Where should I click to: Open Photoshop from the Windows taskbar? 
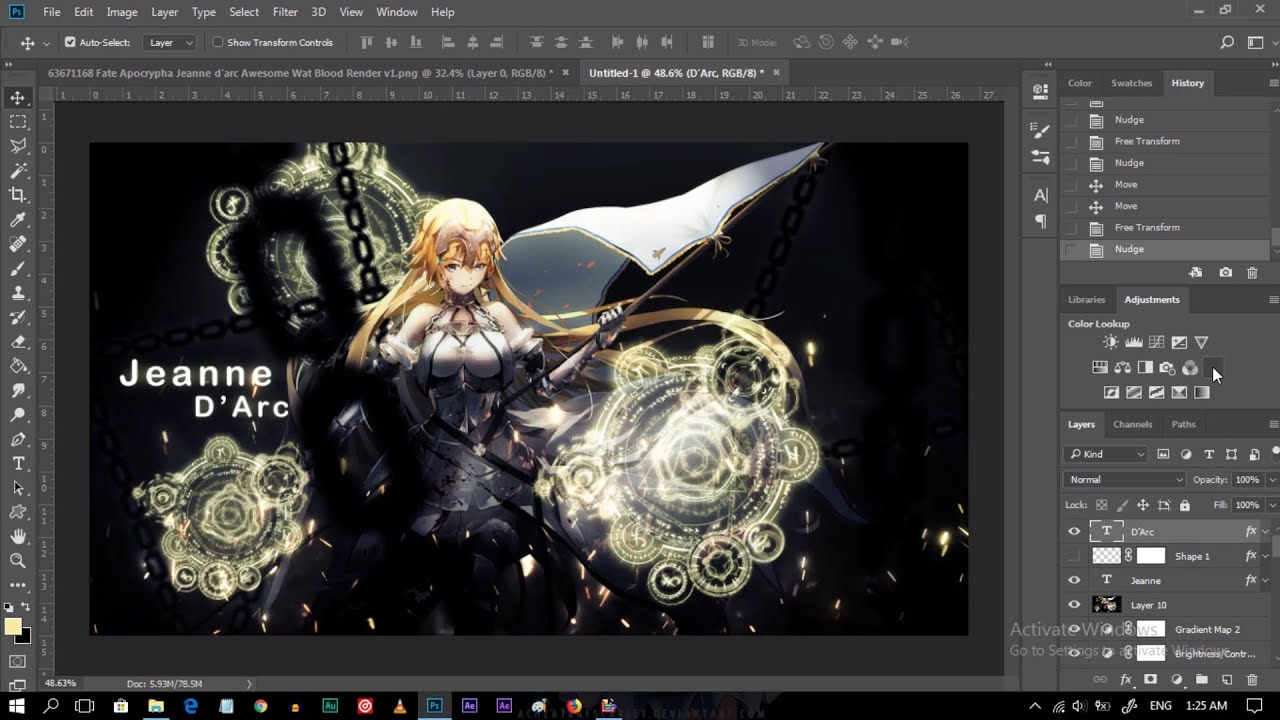coord(435,706)
